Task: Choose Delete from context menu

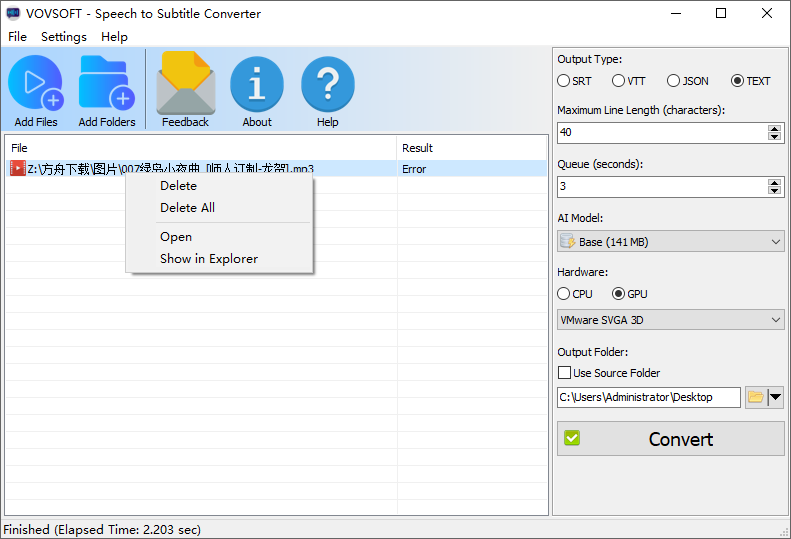Action: [219, 186]
